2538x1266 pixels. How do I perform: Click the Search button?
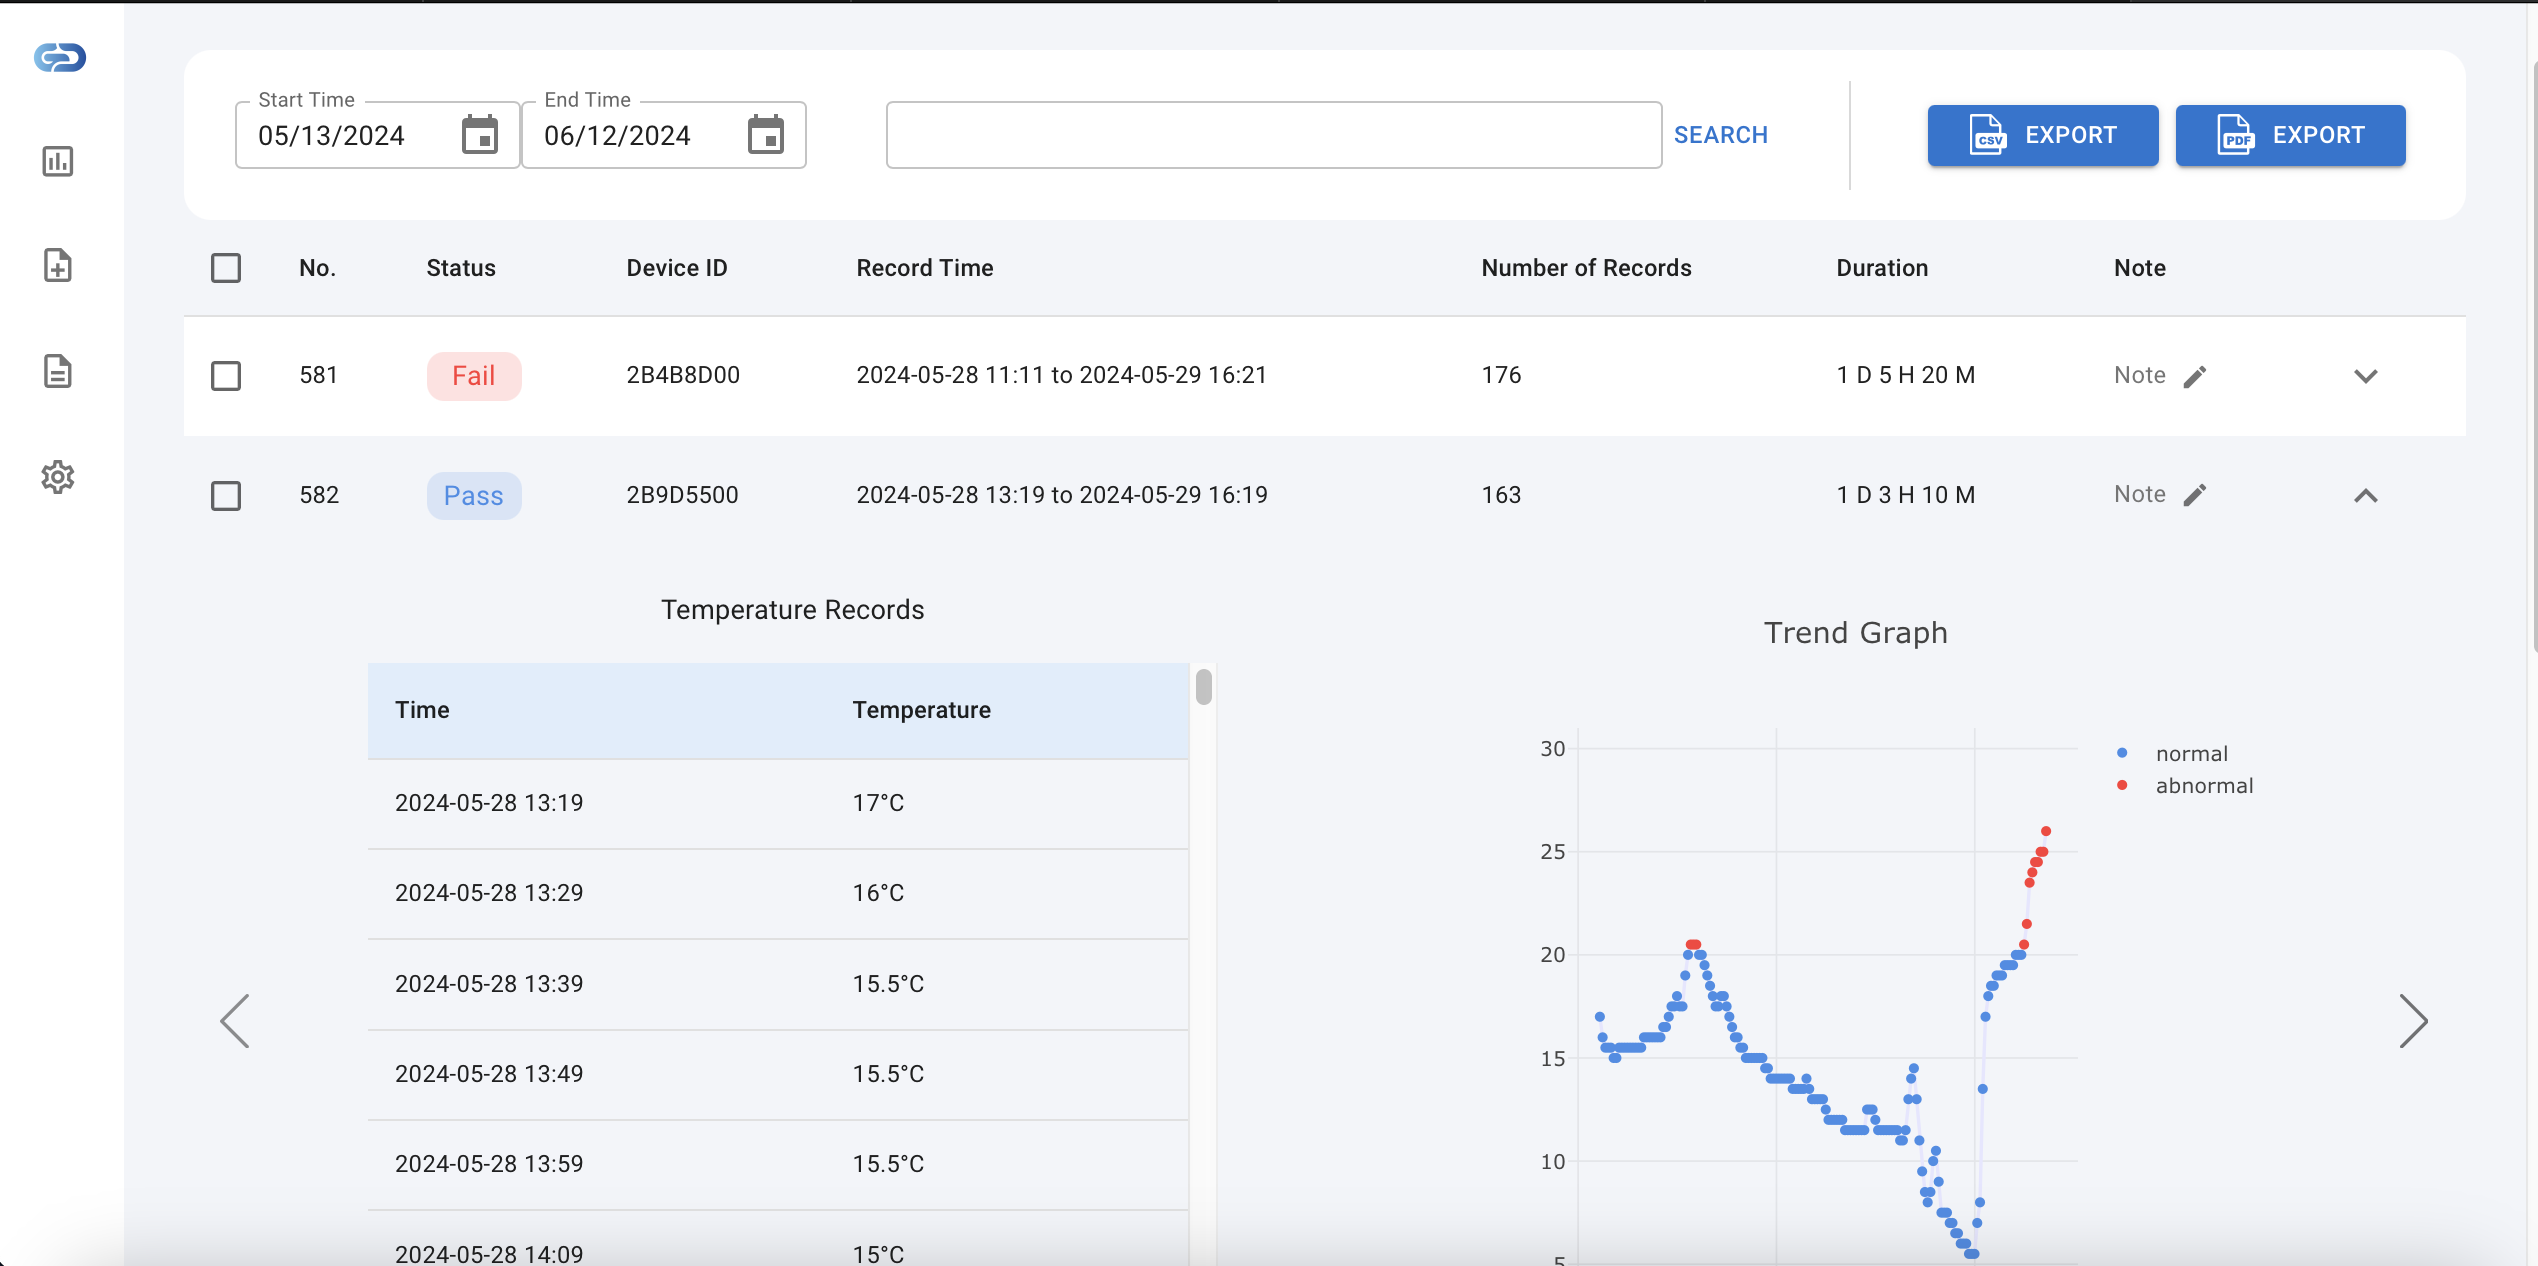[1721, 134]
